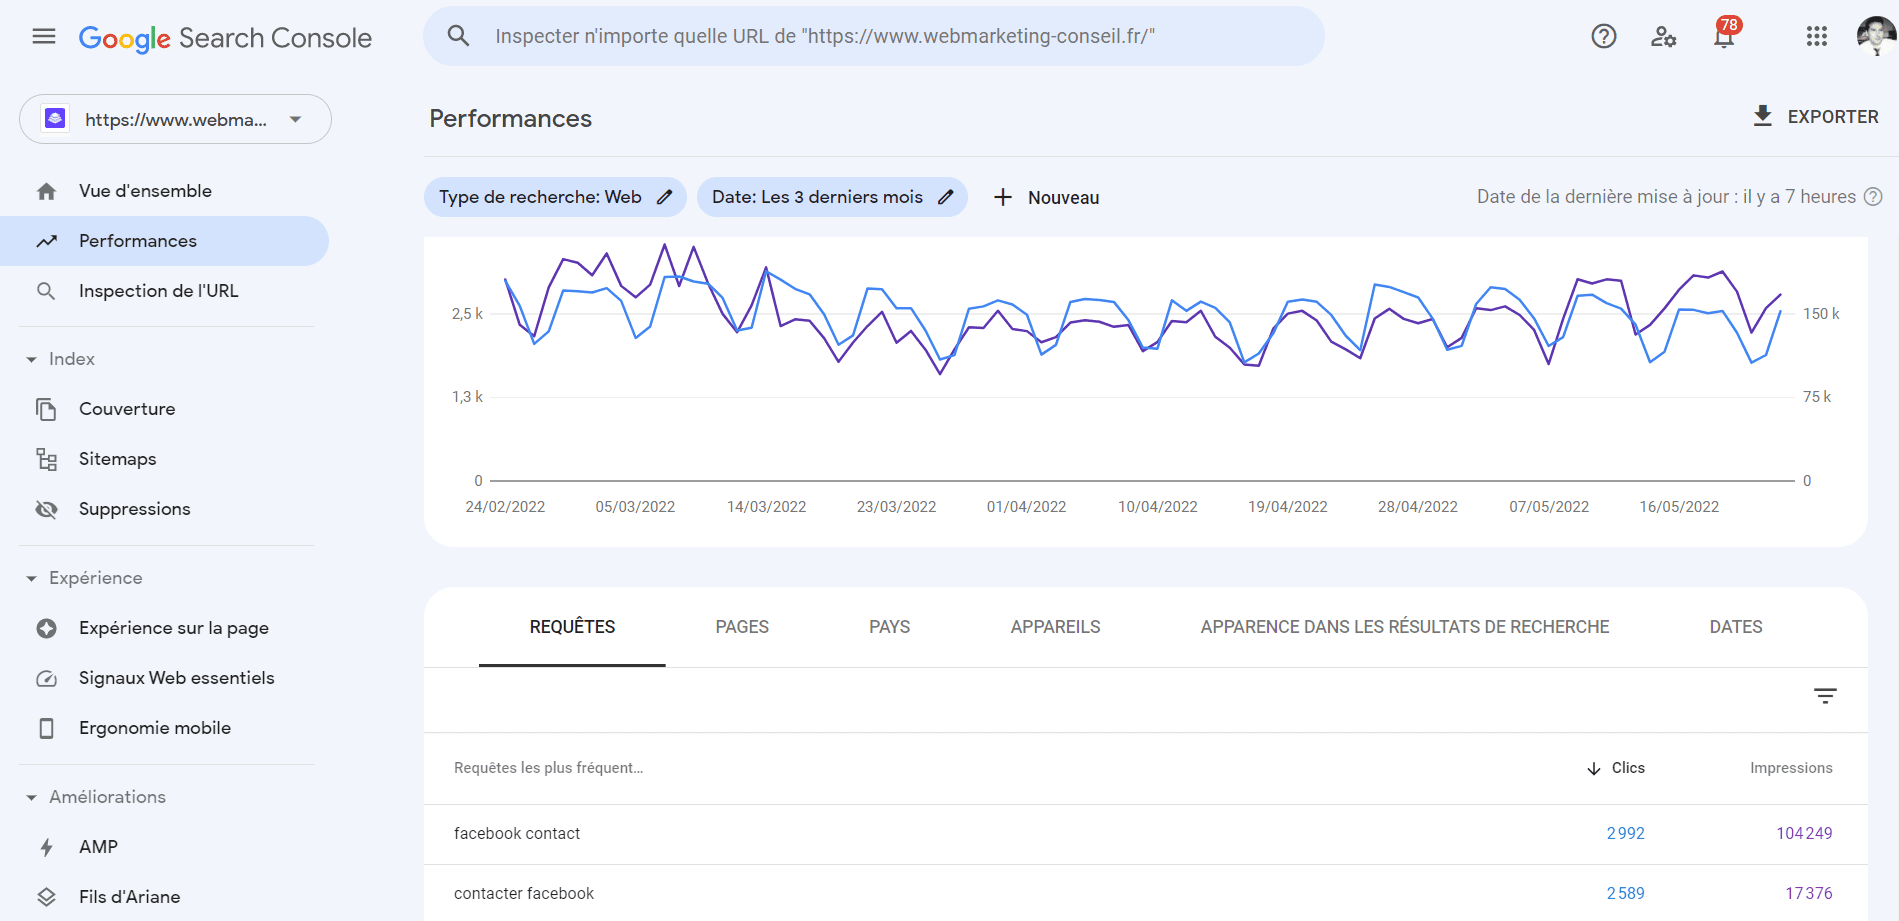1899x921 pixels.
Task: Click the property favicon icon
Action: coord(55,119)
